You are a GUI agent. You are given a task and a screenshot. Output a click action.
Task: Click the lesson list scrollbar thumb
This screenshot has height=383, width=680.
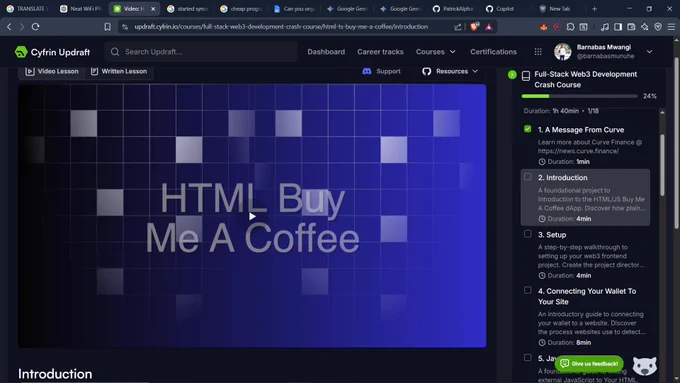tap(662, 165)
